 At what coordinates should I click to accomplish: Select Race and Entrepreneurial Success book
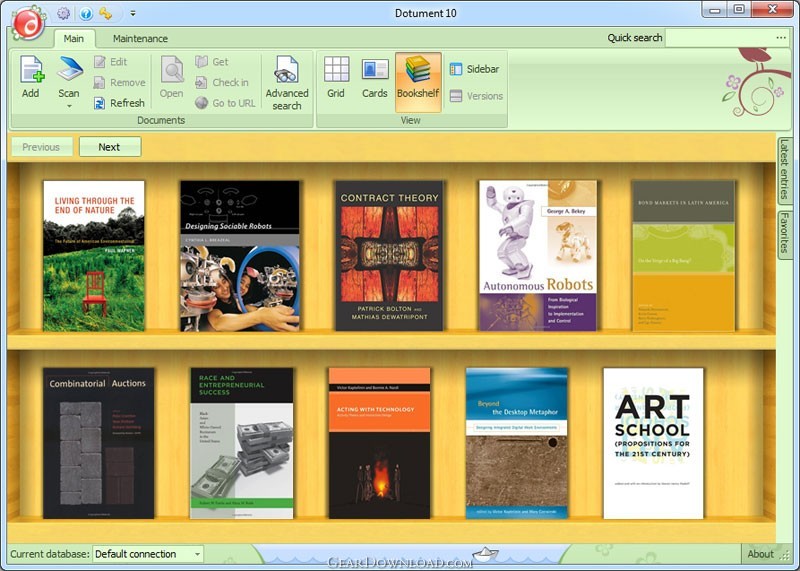[242, 443]
